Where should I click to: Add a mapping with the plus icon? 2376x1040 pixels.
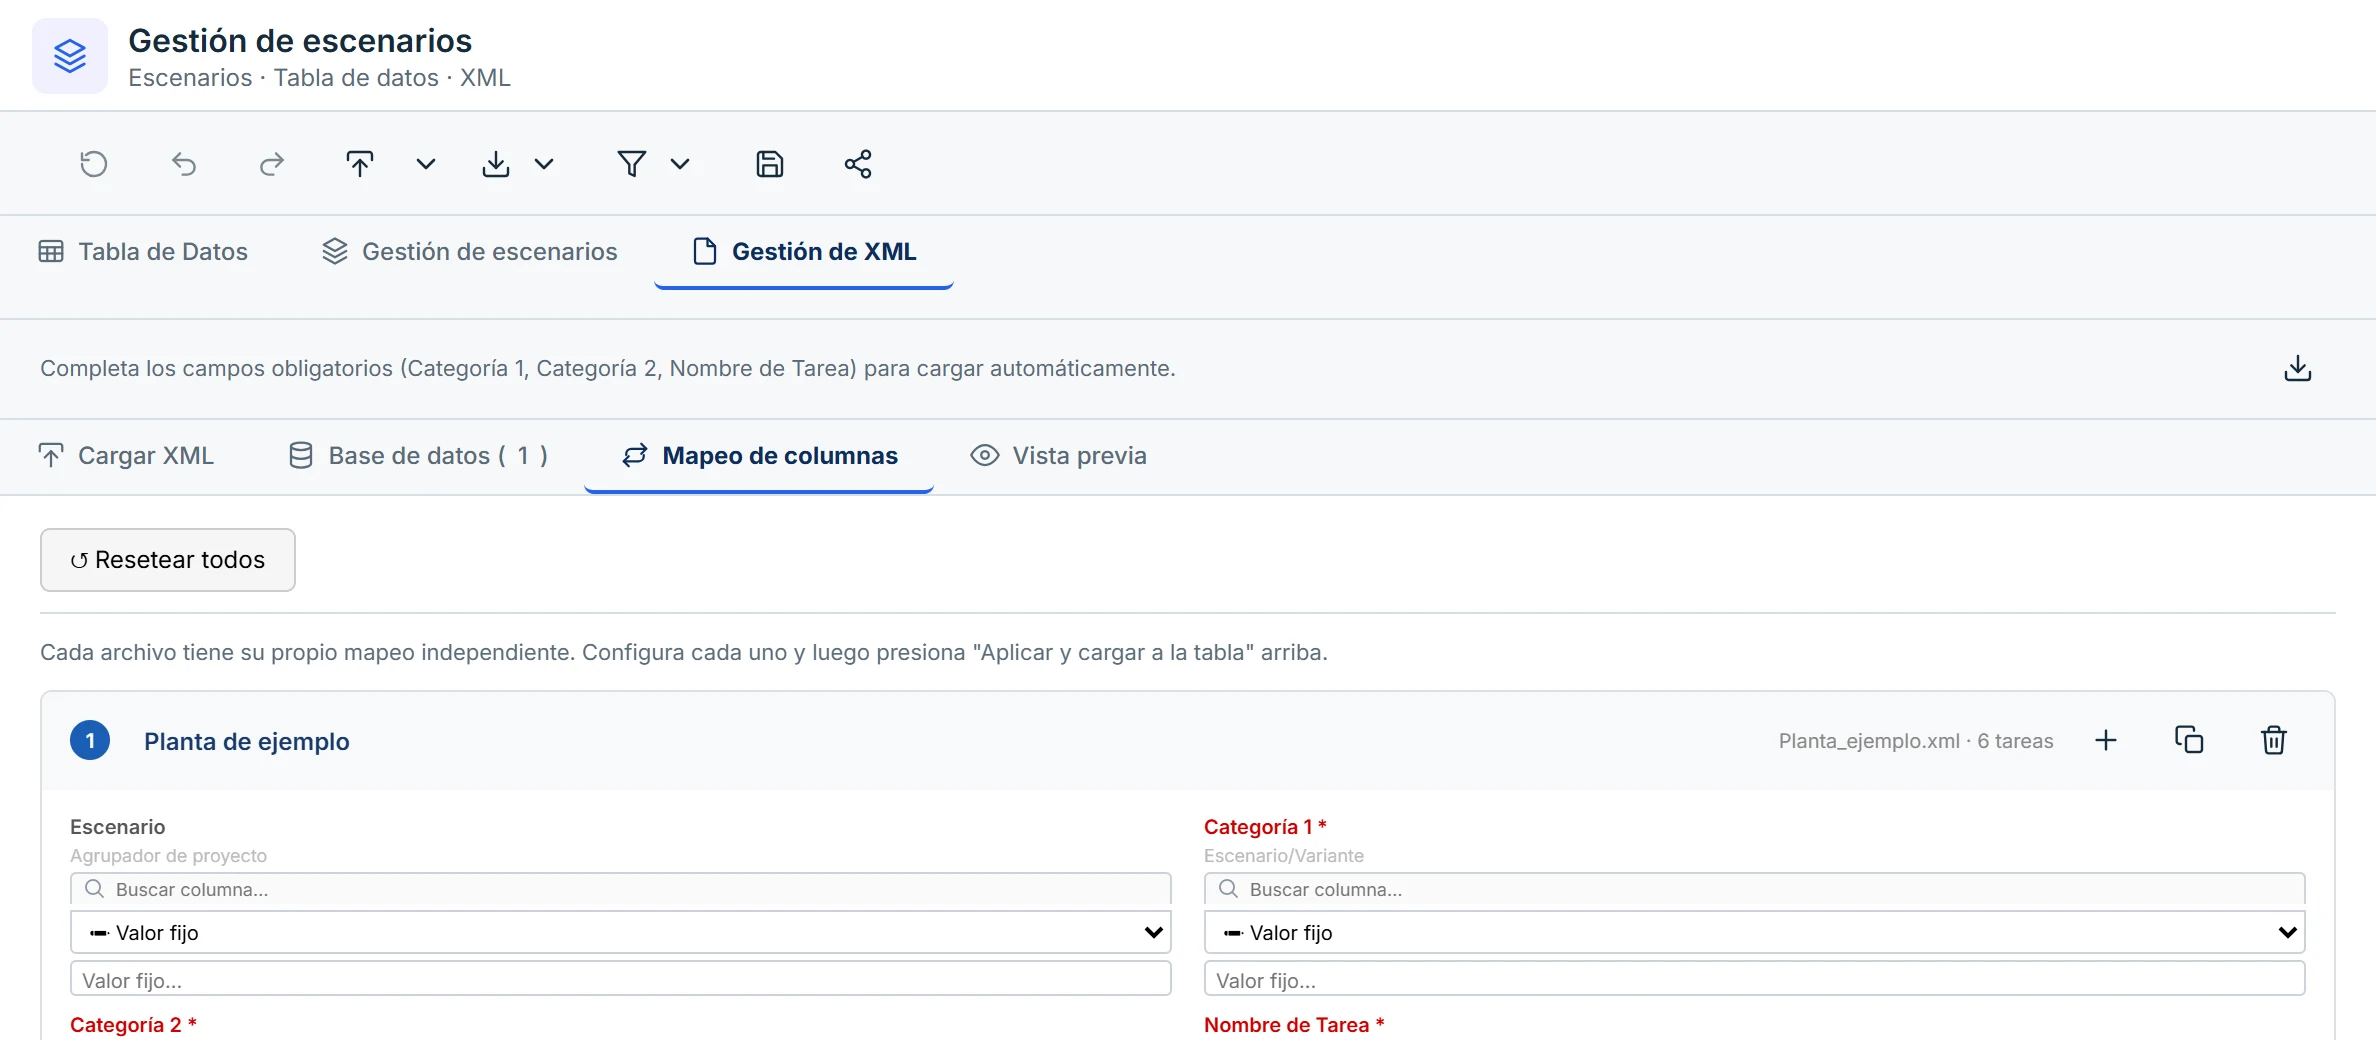pos(2106,740)
